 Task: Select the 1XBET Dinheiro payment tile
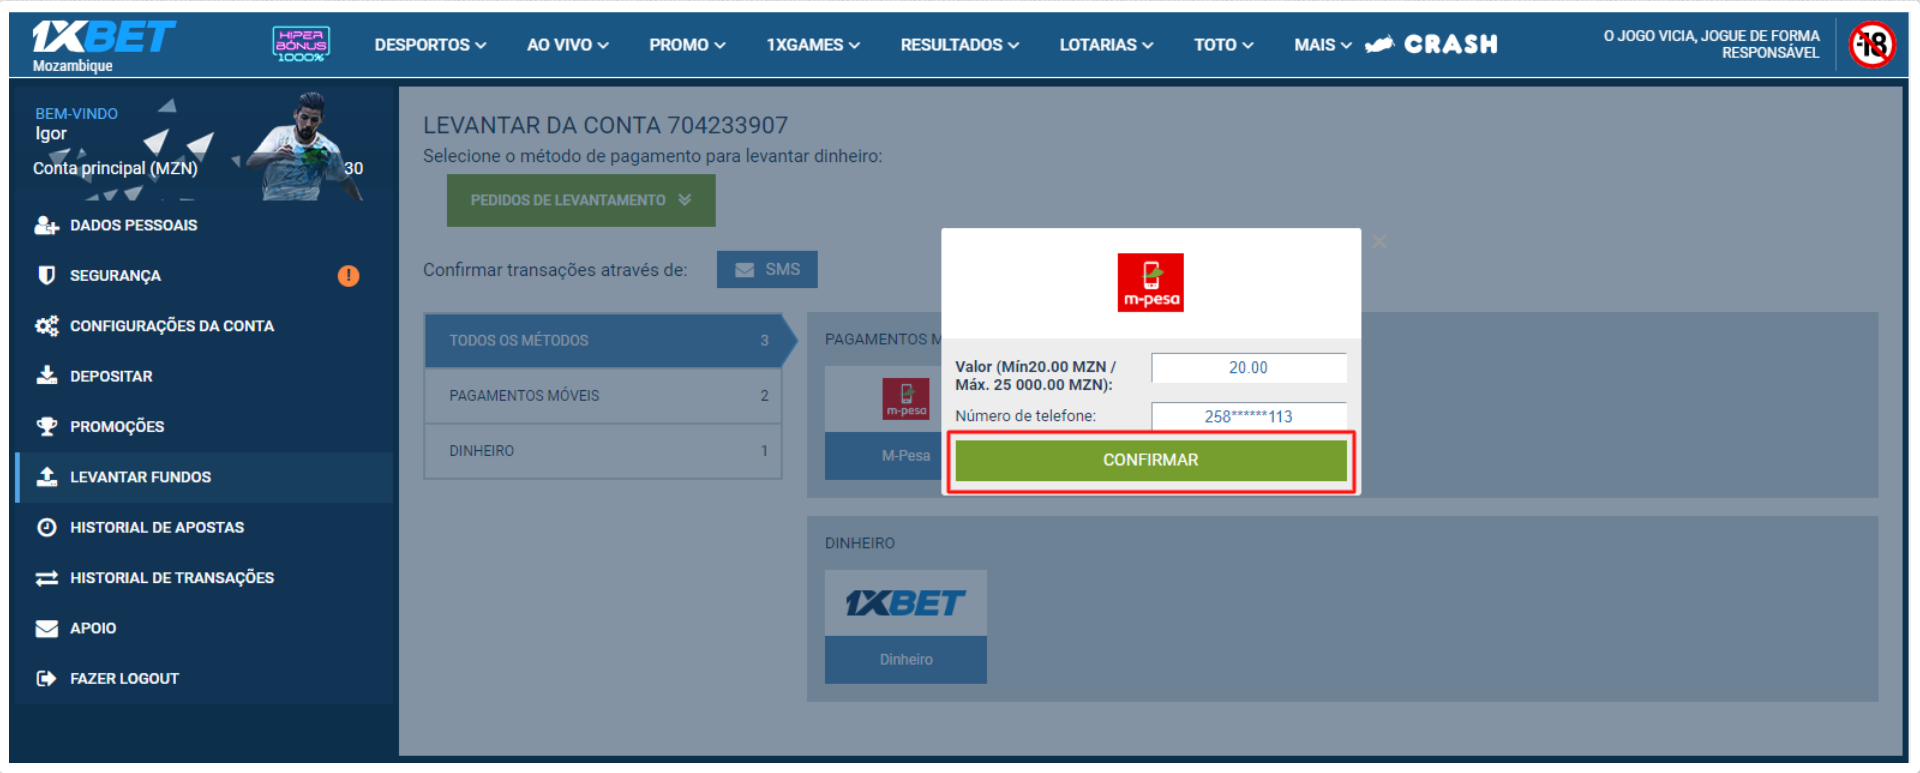coord(906,626)
